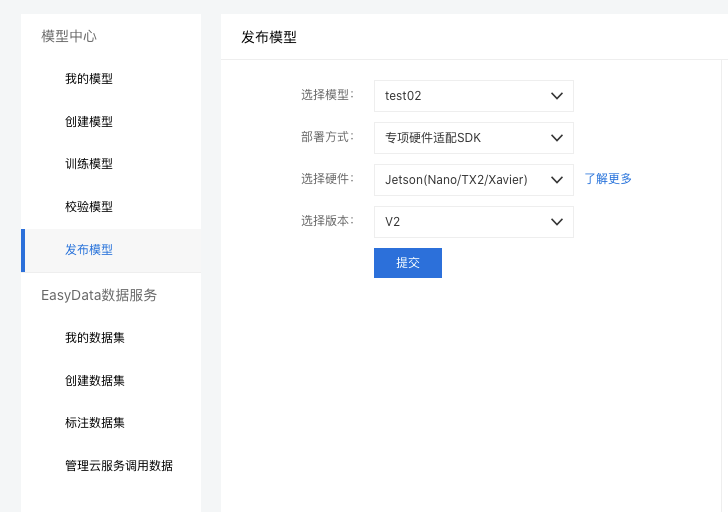Select the active 发布模型 sidebar item
This screenshot has width=728, height=512.
coord(89,250)
